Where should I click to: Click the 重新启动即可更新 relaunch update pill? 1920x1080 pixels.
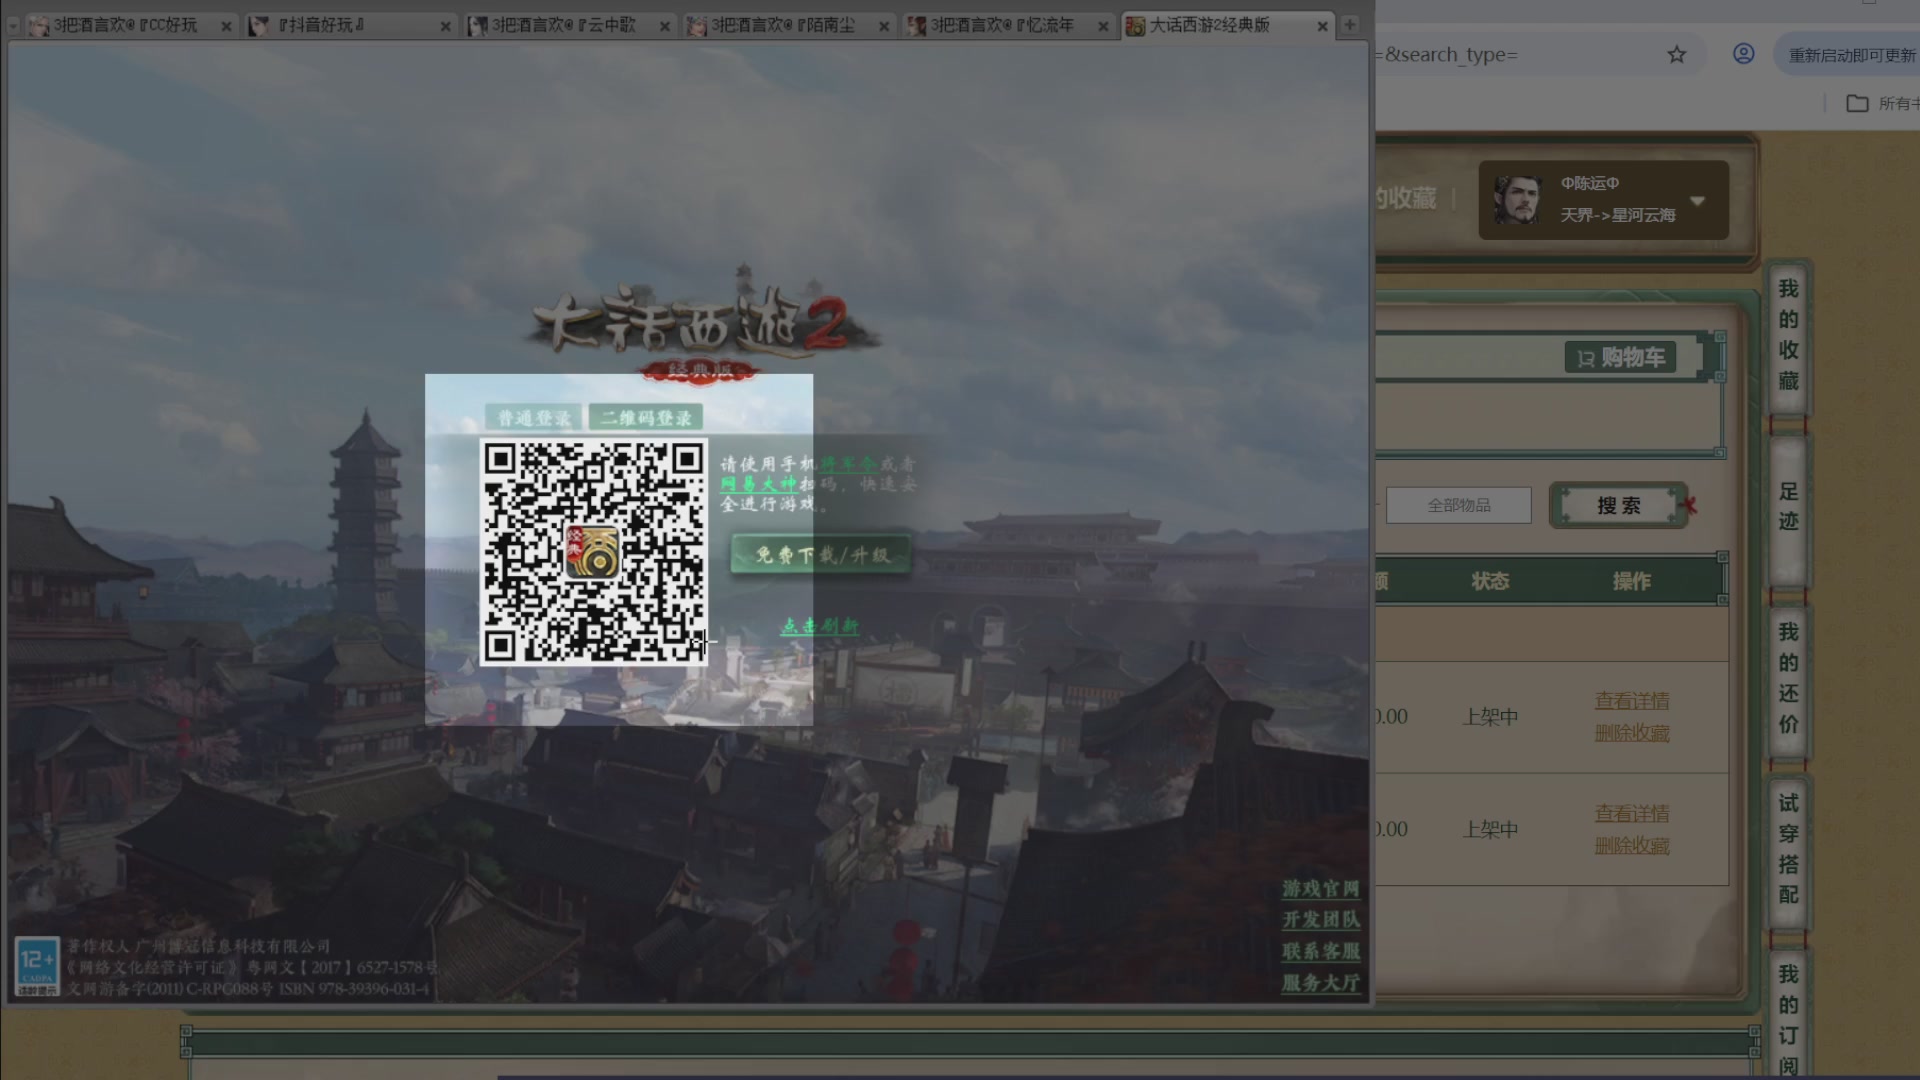[1850, 55]
